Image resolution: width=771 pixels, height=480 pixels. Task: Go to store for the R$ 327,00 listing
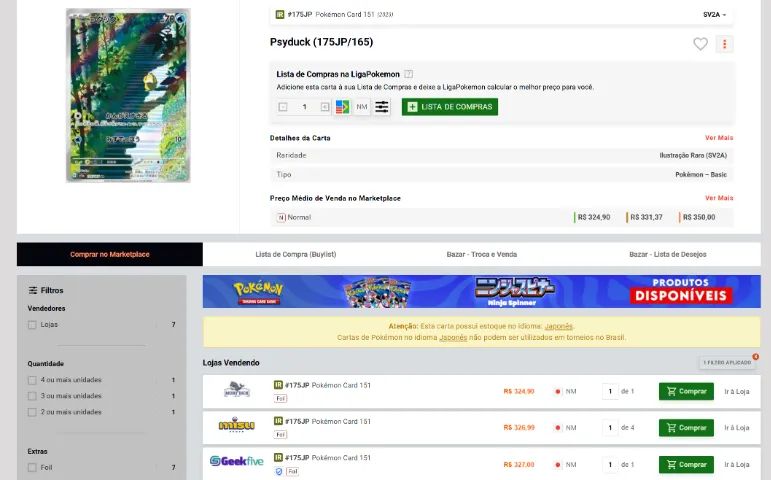(x=737, y=464)
